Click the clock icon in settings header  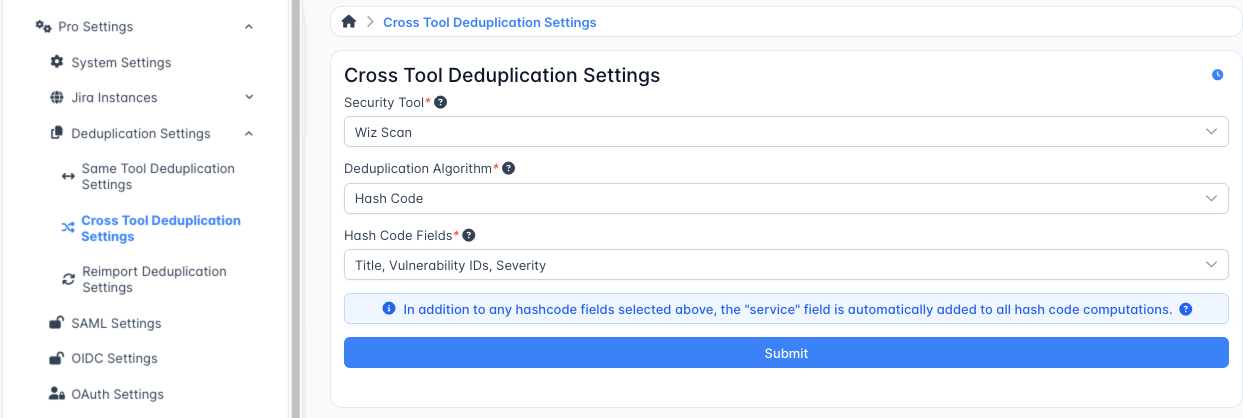(x=1217, y=75)
